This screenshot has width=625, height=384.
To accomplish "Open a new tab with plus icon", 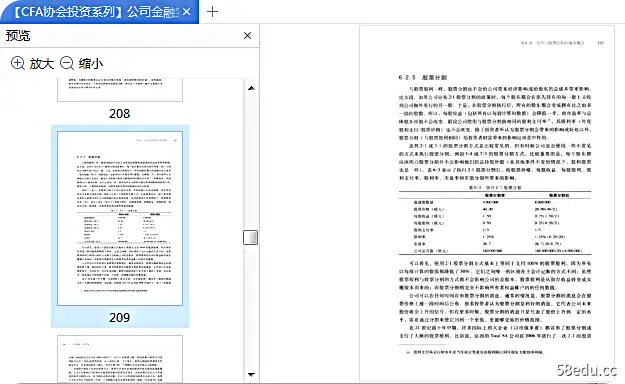I will click(x=212, y=12).
